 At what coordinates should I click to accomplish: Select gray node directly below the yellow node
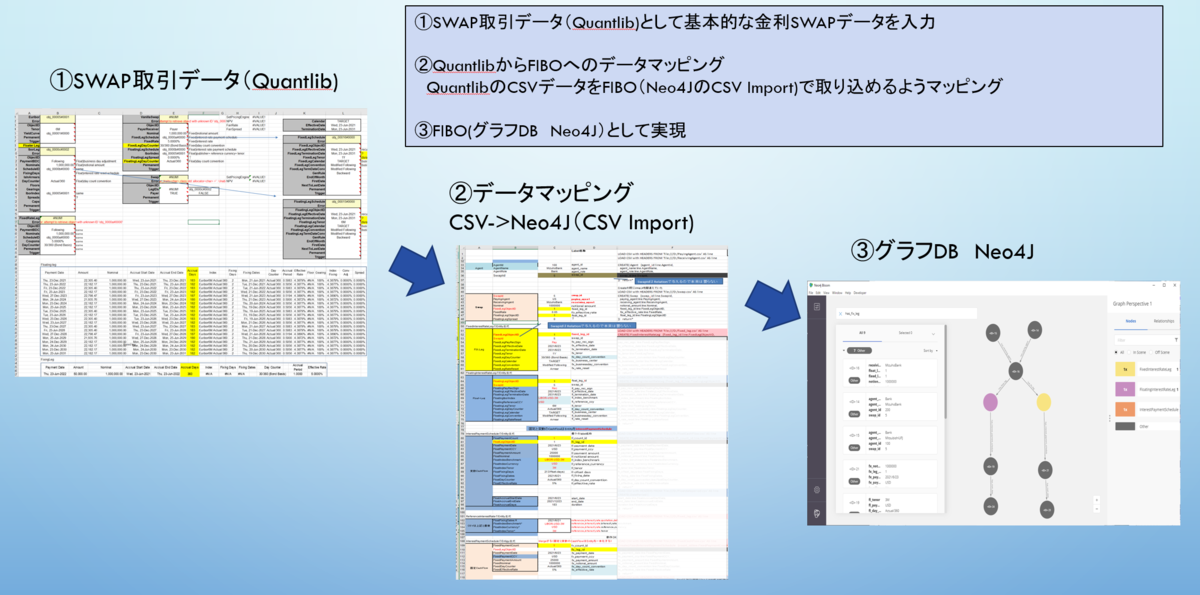[x=1045, y=470]
